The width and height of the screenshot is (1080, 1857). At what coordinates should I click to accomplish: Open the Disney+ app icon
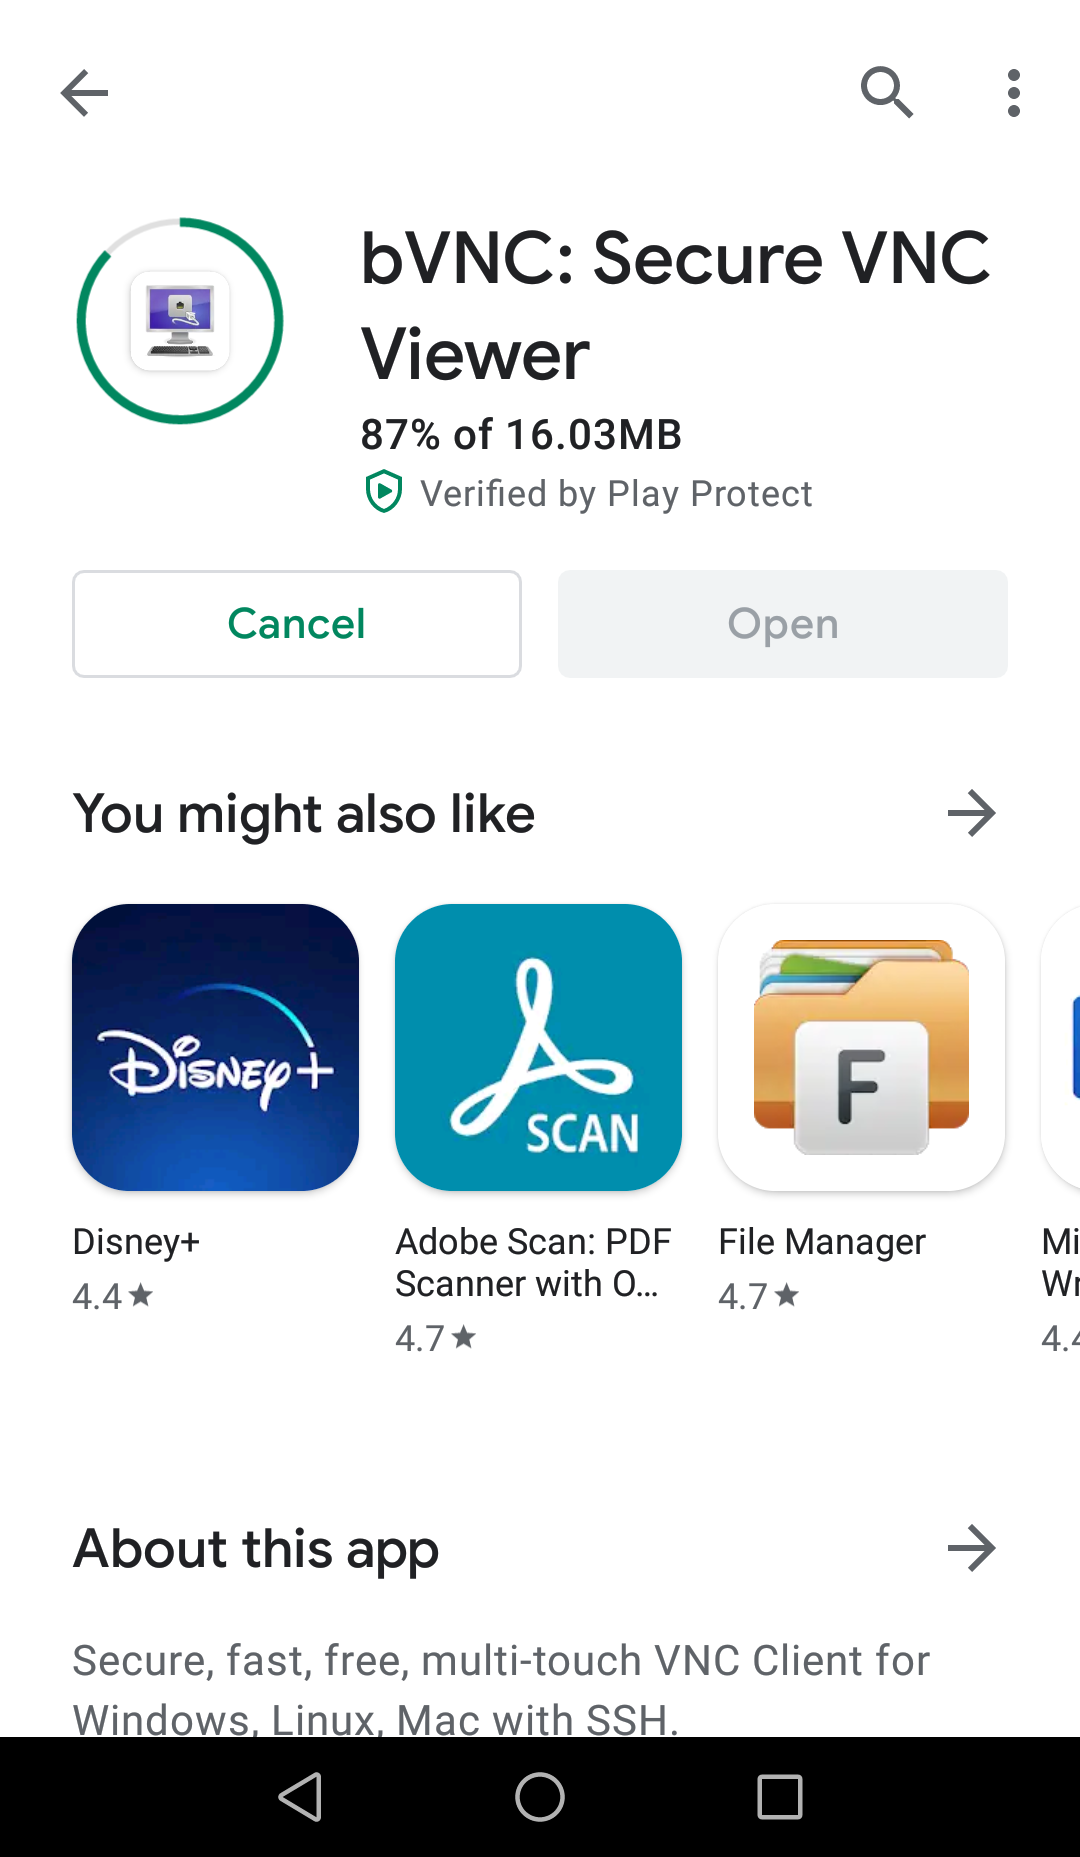(215, 1047)
